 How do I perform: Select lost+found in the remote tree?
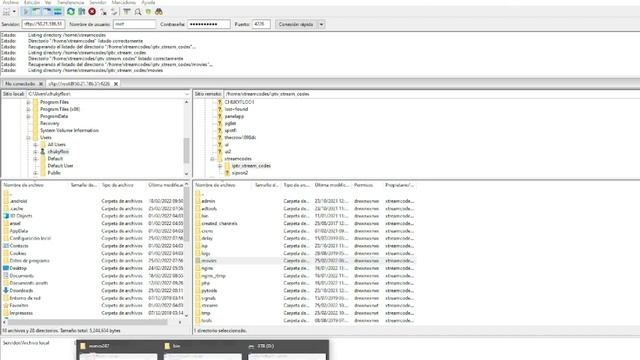click(236, 109)
